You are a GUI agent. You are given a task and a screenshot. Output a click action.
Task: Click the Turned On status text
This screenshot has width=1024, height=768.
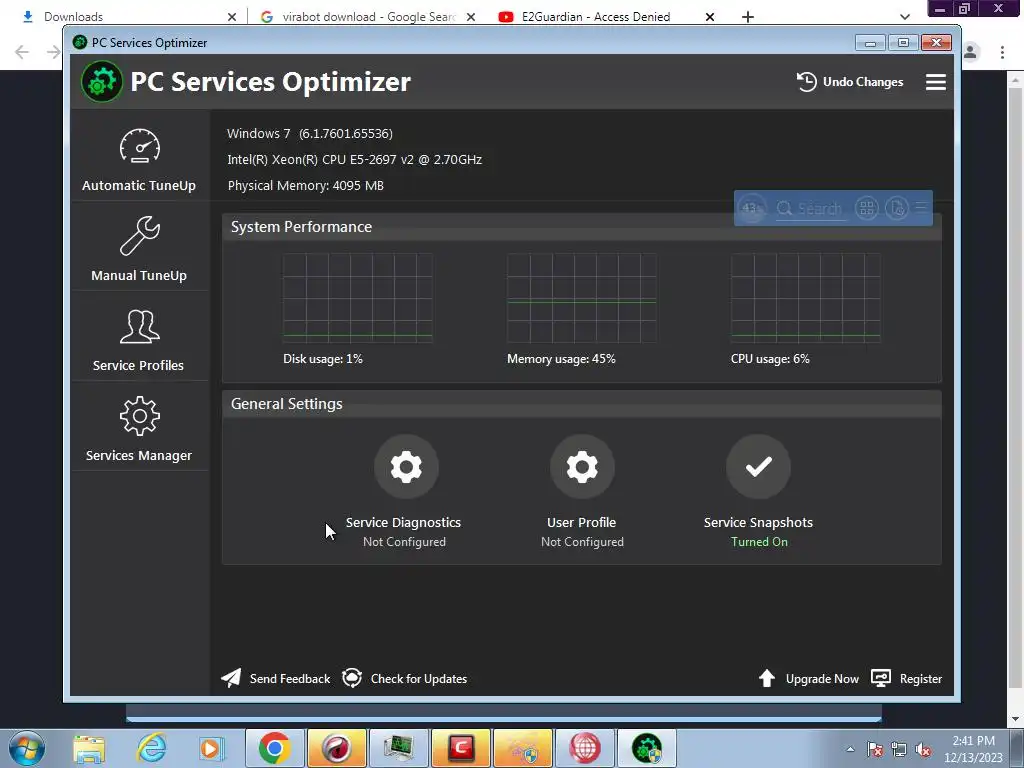pos(759,541)
